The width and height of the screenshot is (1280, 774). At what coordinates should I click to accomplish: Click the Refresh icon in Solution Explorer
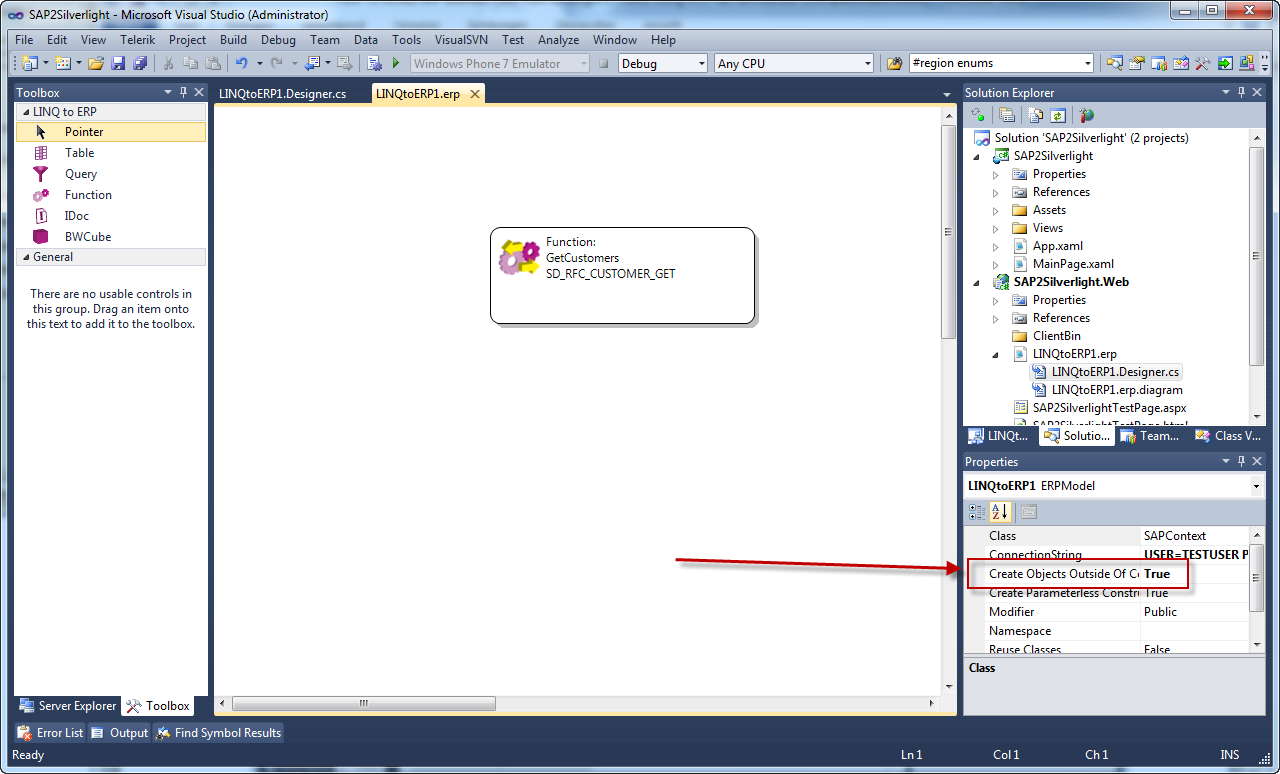coord(1058,116)
